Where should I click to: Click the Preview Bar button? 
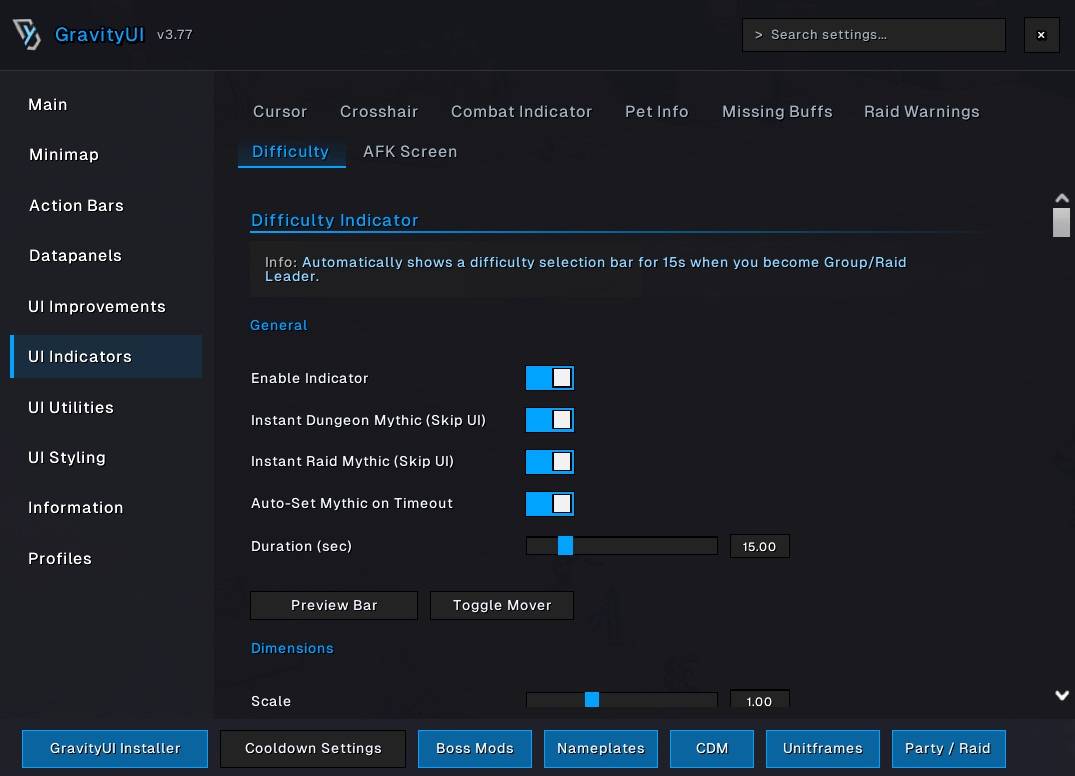coord(334,605)
